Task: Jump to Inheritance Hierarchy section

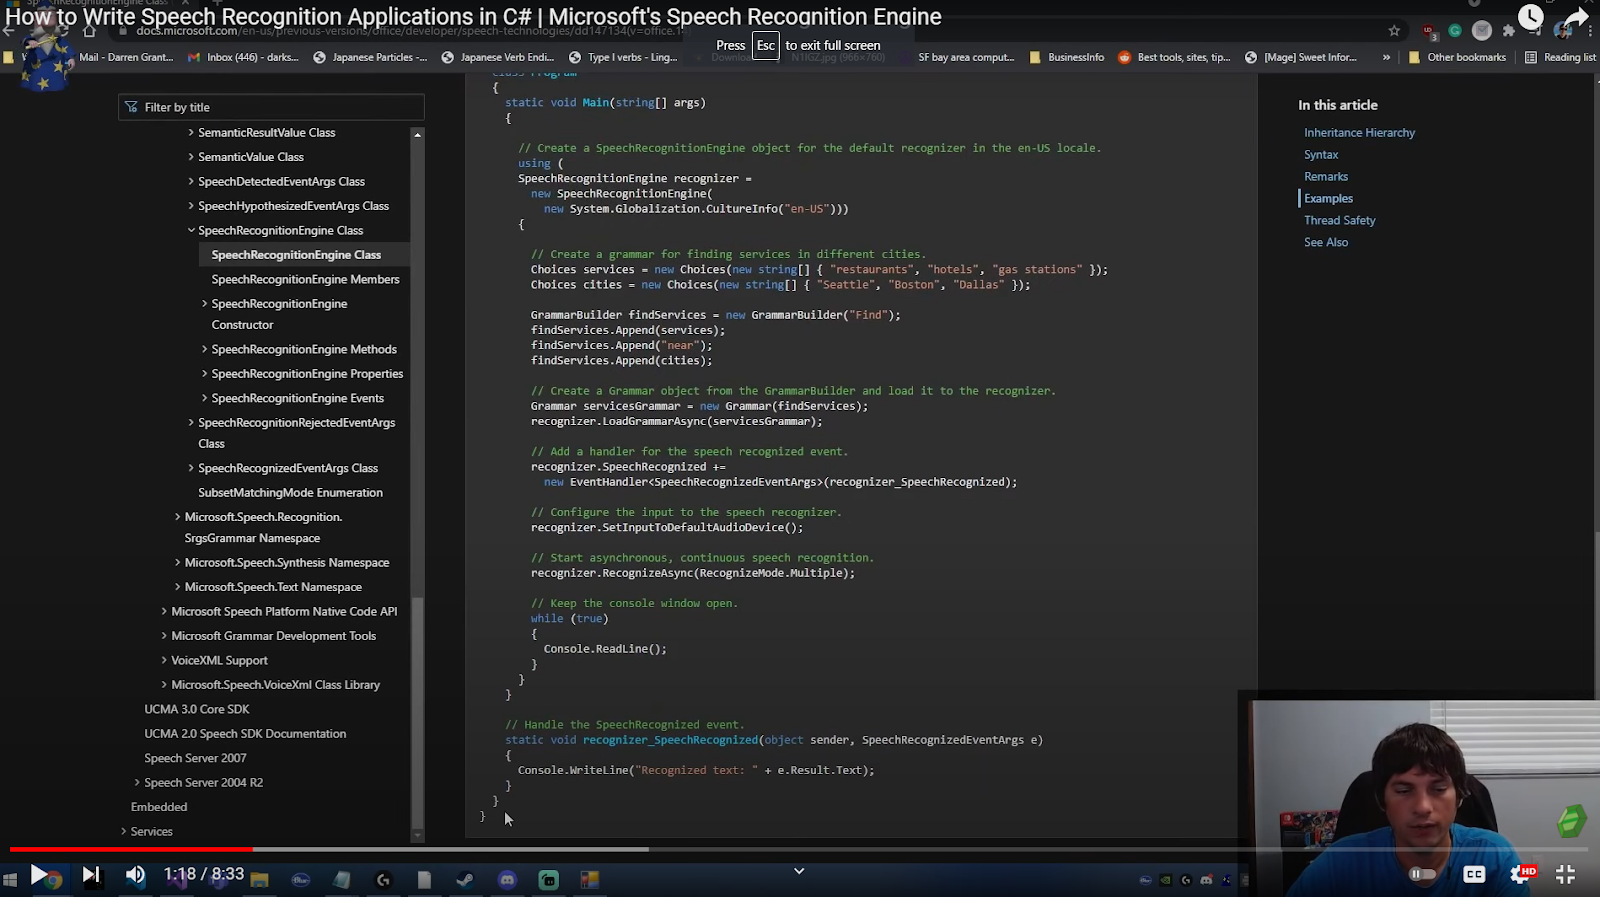Action: (x=1359, y=132)
